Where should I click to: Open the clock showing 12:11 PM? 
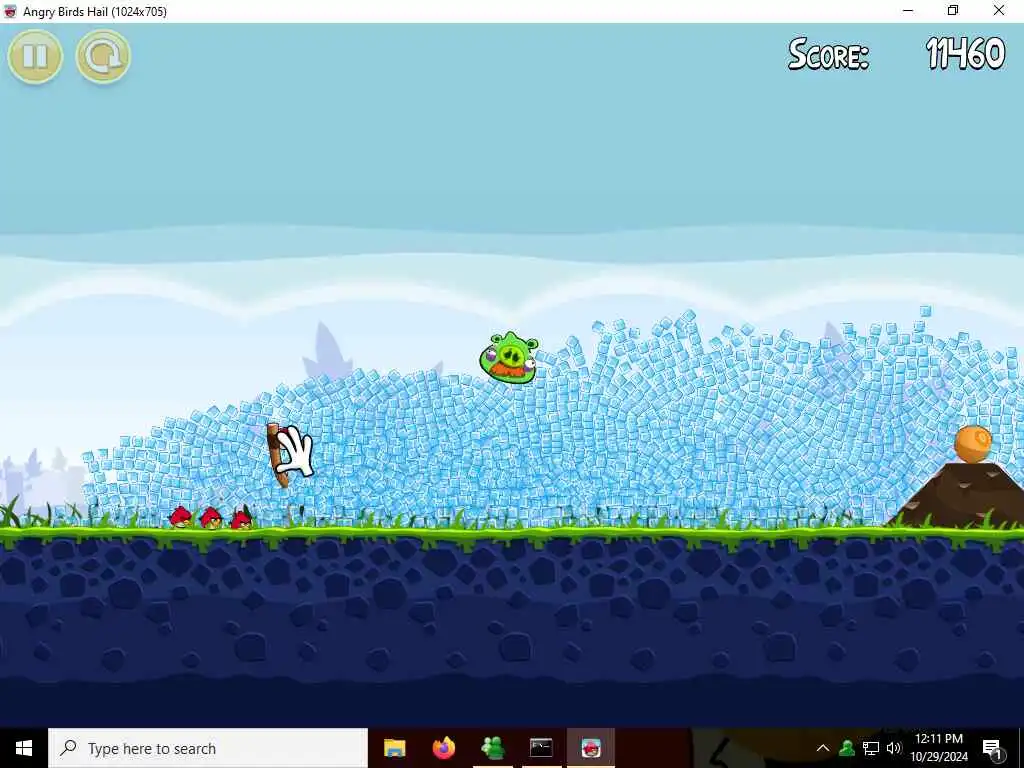pos(938,748)
